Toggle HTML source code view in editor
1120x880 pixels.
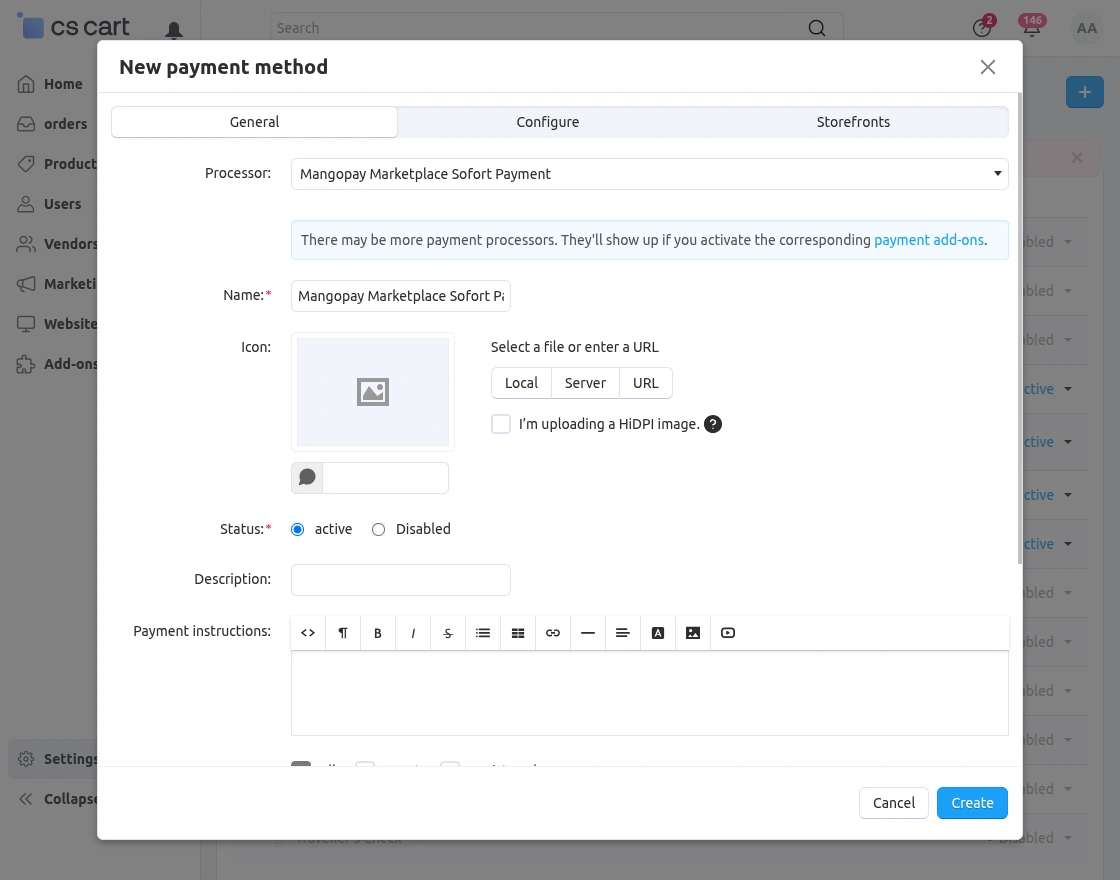point(308,633)
